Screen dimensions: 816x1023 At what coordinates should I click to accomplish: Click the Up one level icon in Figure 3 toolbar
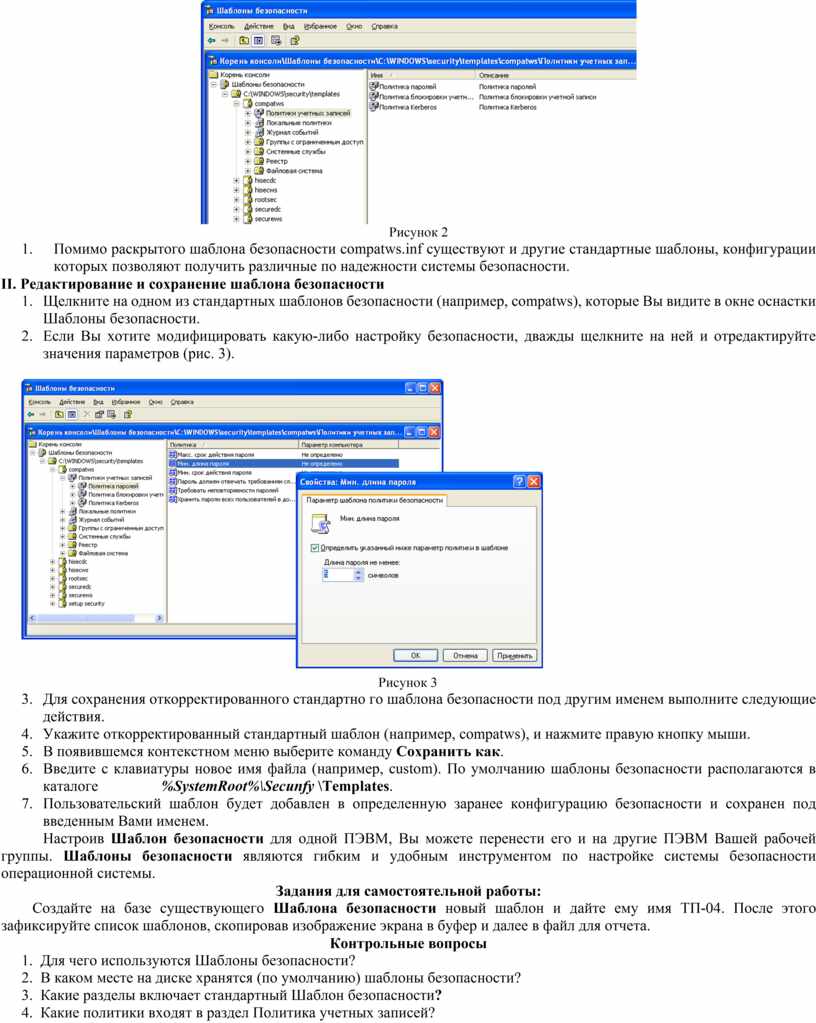(59, 414)
